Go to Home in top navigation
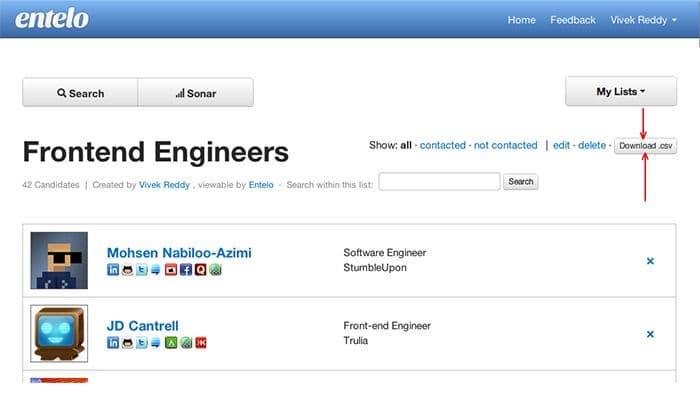700x400 pixels. click(x=522, y=20)
